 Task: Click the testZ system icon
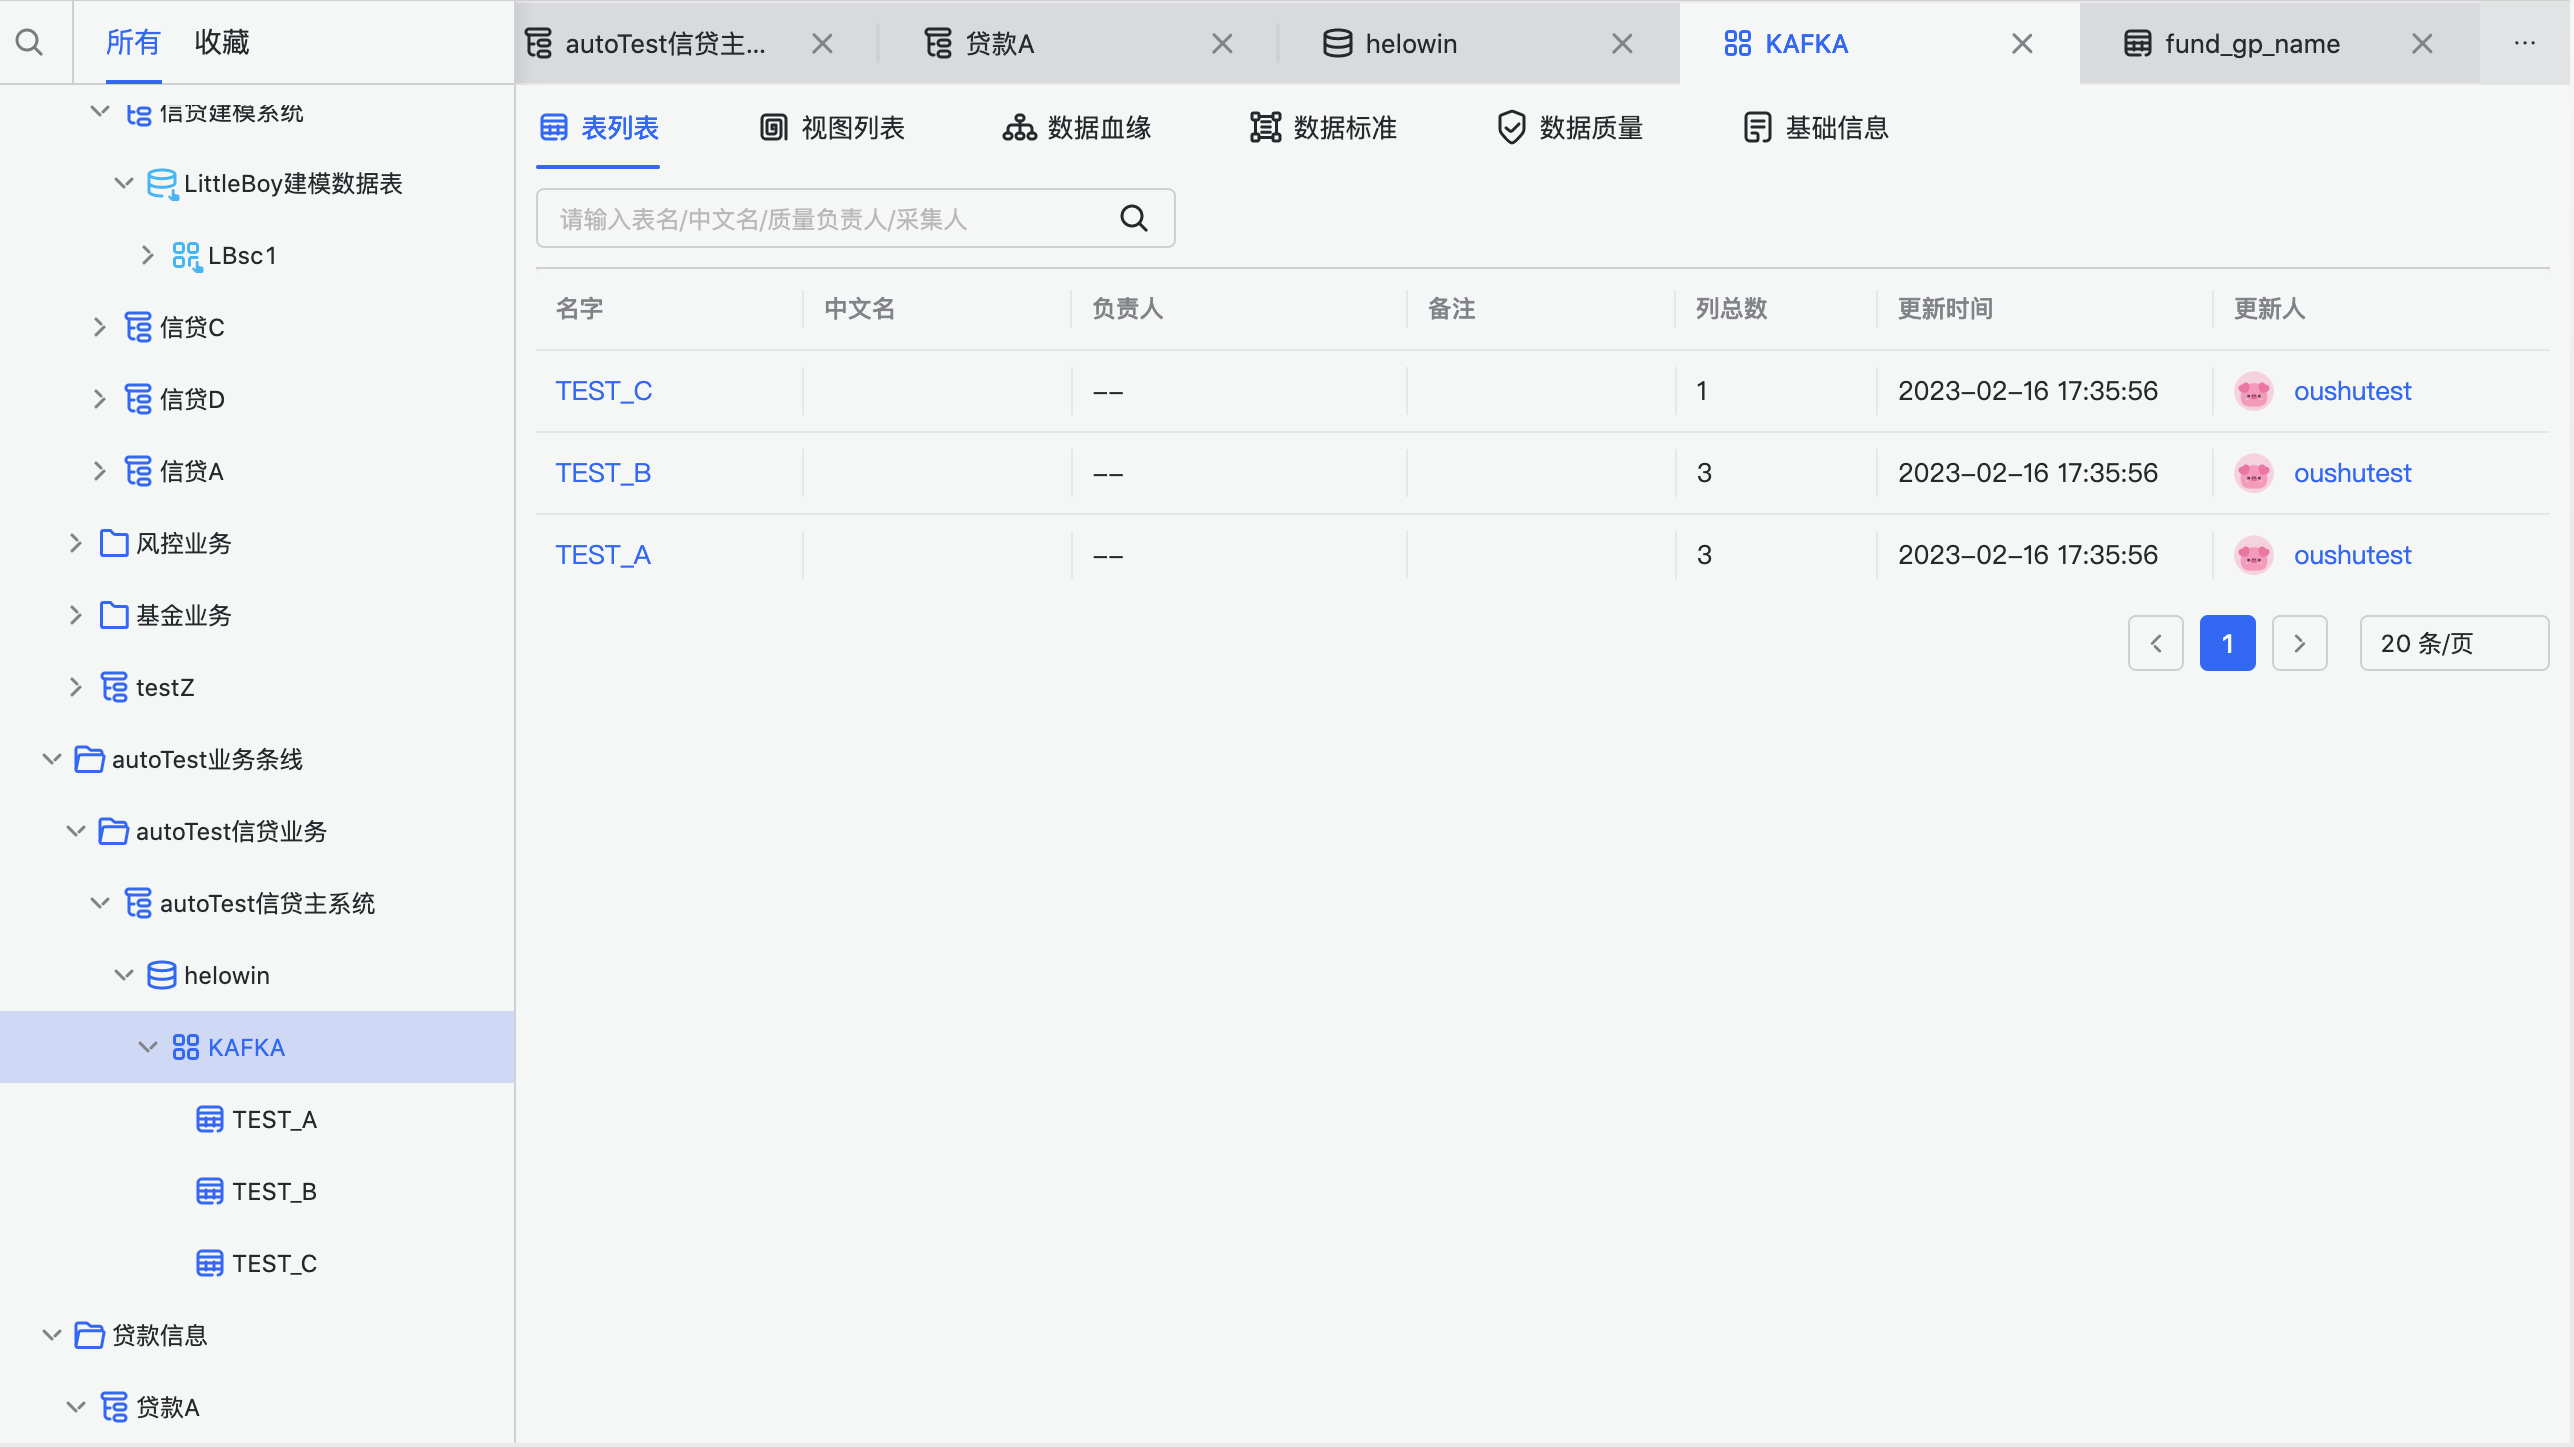coord(114,687)
